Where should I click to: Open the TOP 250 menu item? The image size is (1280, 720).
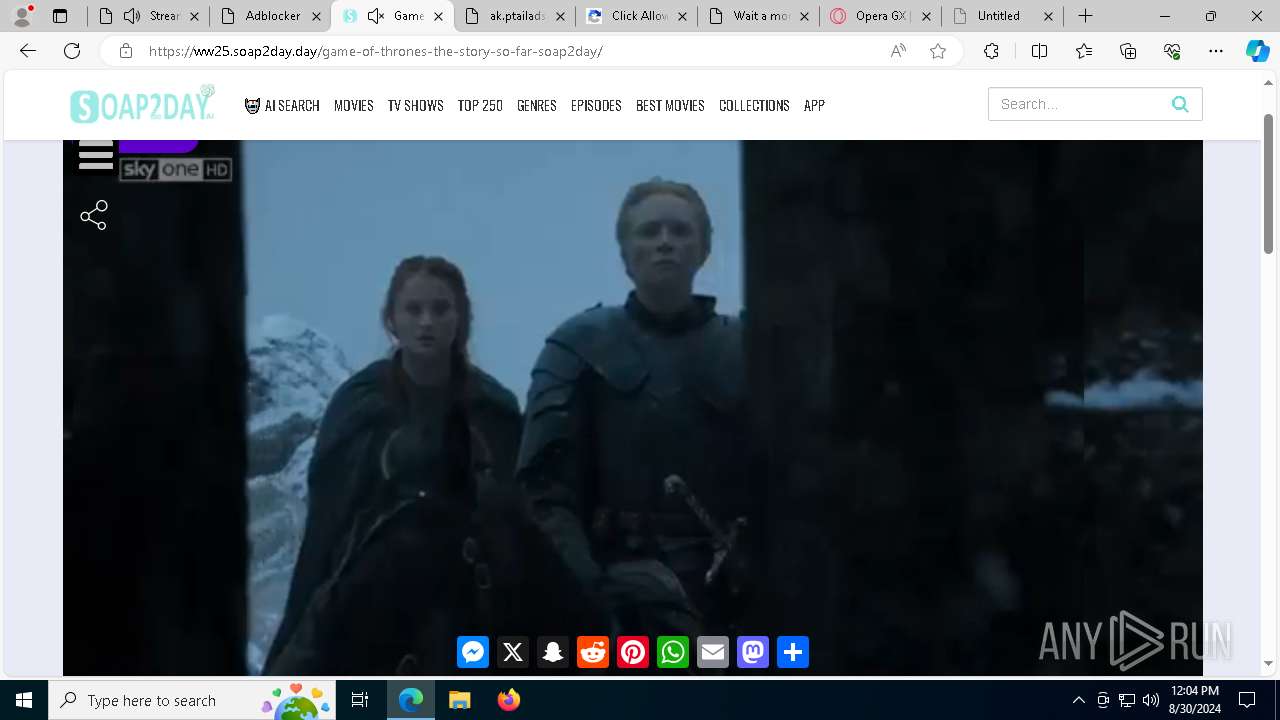tap(480, 105)
